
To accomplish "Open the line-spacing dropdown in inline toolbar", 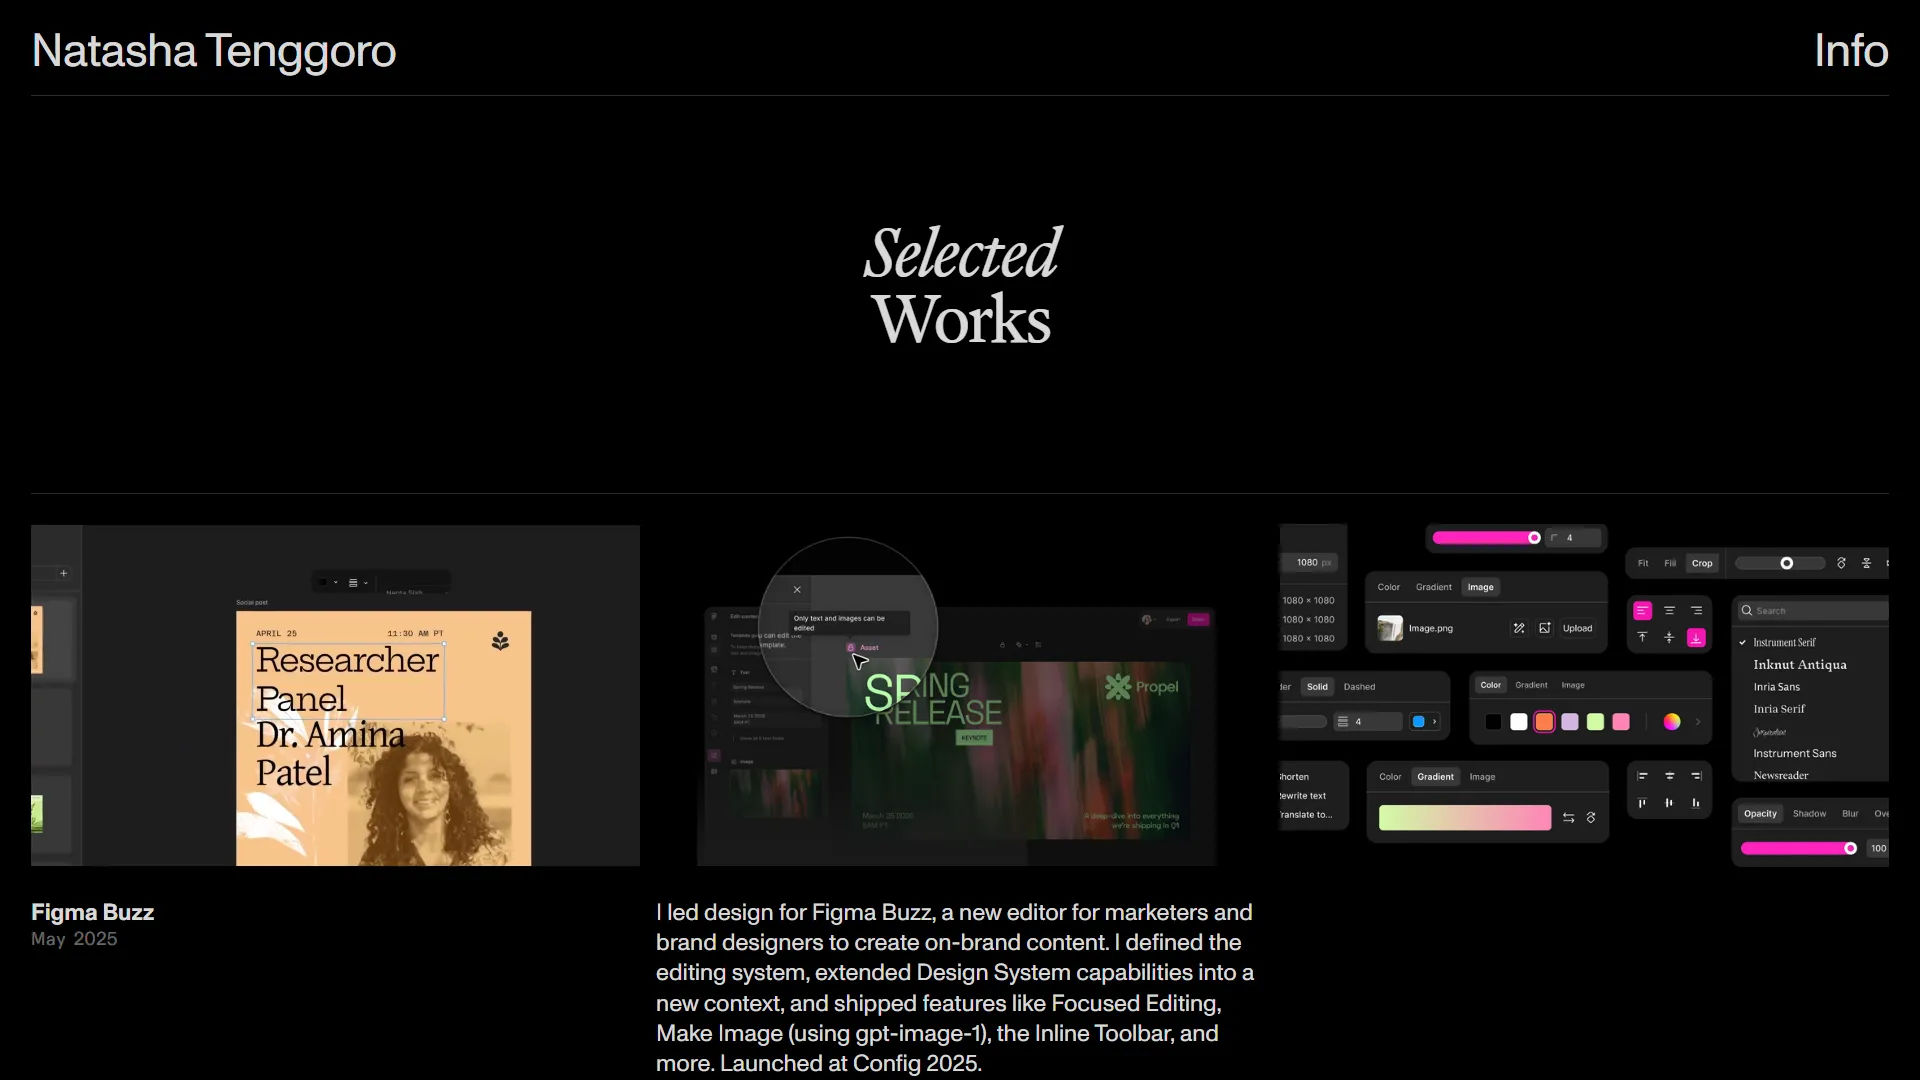I will point(357,583).
